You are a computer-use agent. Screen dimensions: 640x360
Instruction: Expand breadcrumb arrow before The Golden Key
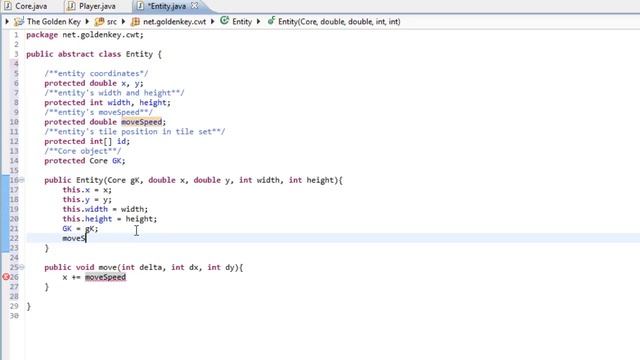pos(7,21)
